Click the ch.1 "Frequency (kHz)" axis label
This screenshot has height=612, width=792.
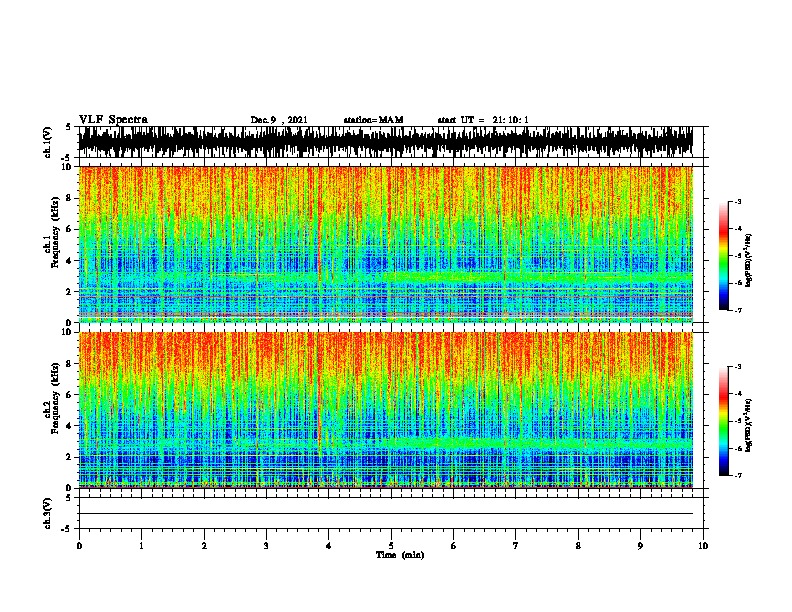click(55, 233)
